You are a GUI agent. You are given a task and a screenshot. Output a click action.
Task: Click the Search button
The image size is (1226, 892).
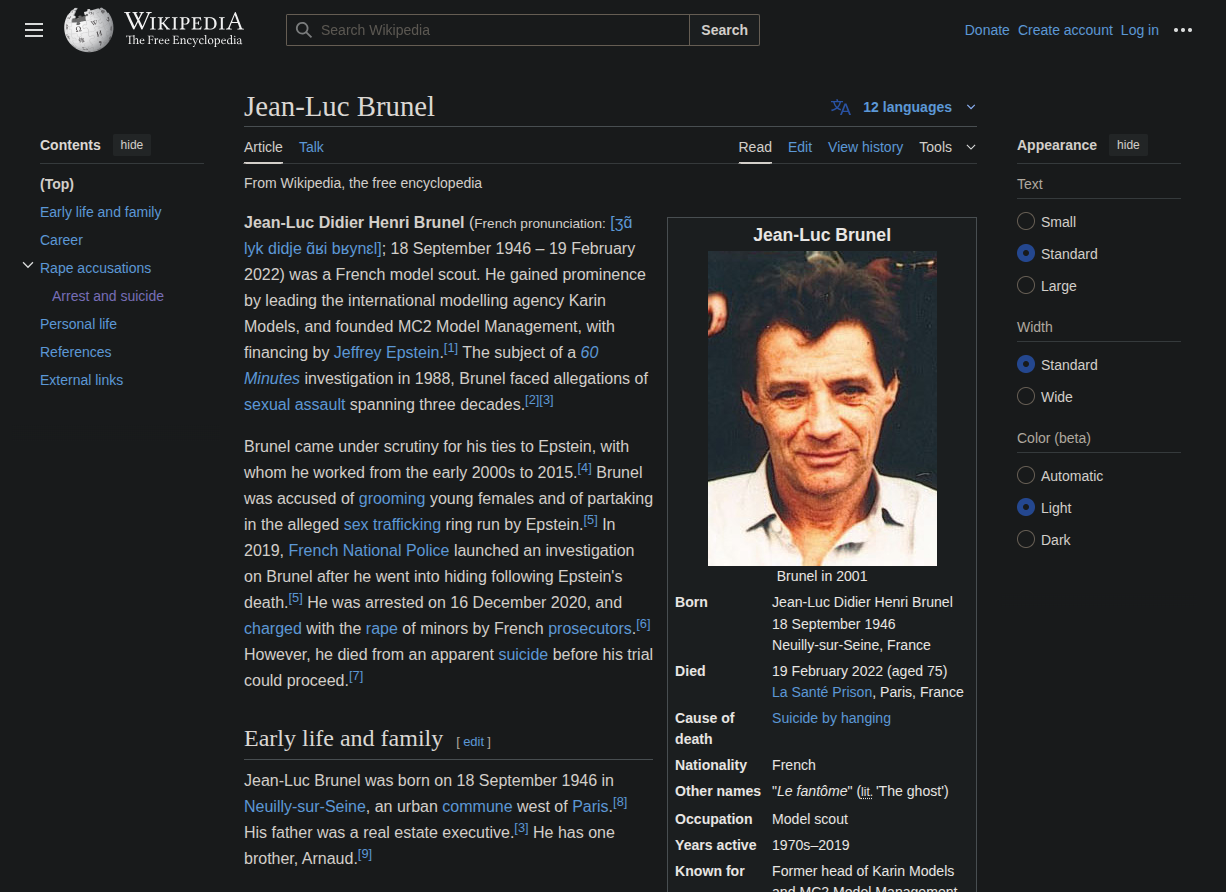(724, 30)
